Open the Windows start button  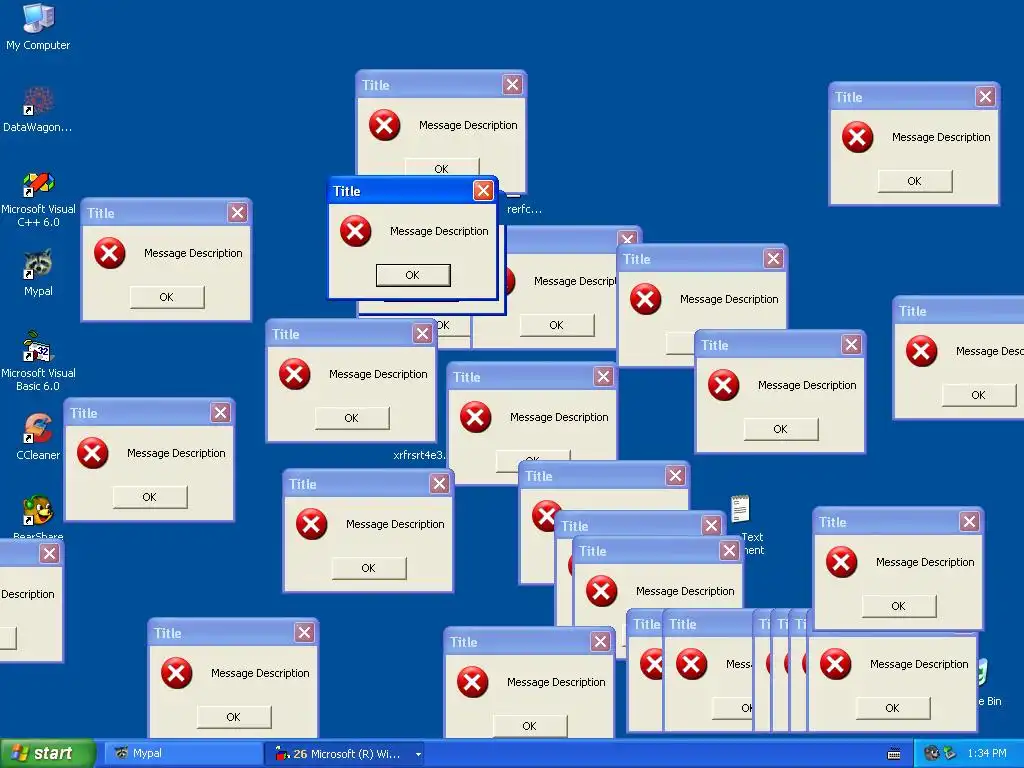click(47, 754)
